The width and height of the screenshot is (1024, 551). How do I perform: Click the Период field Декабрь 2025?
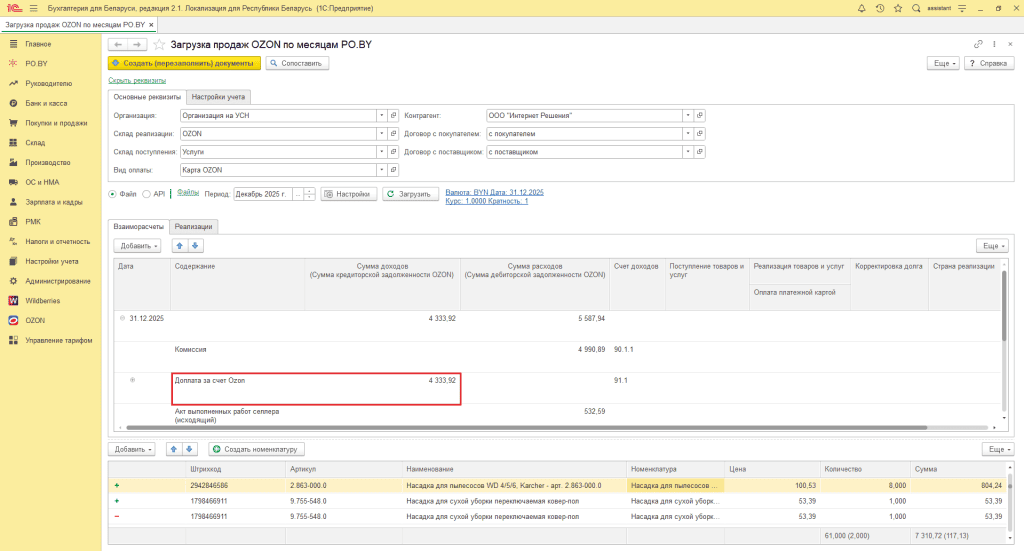[x=263, y=194]
